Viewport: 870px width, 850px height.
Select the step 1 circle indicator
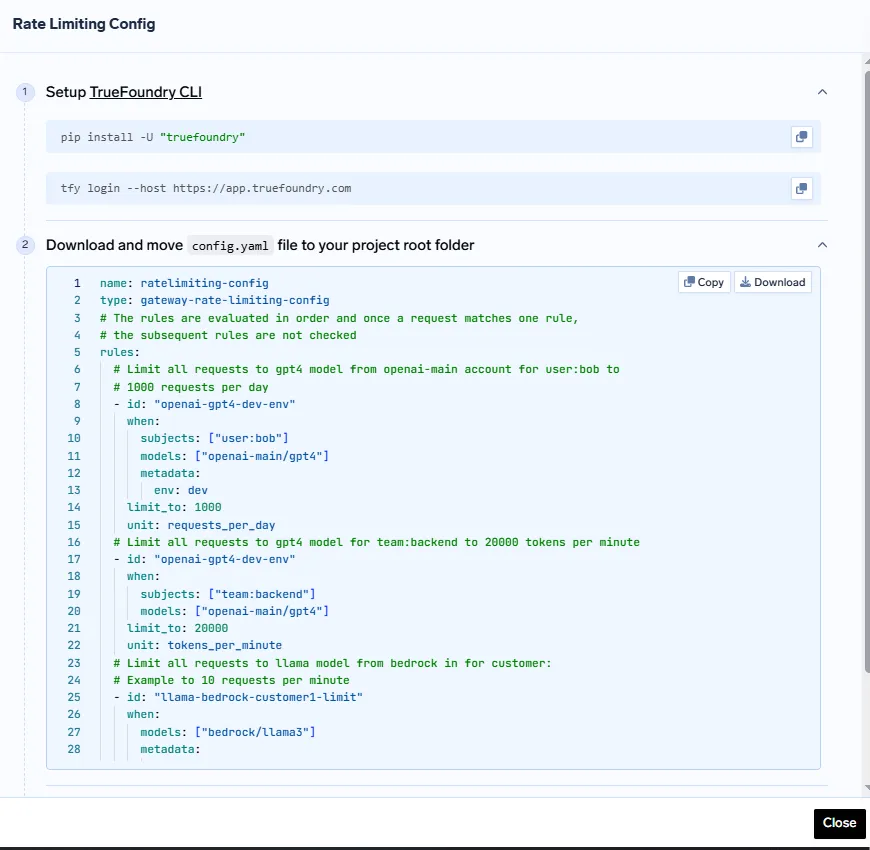24,91
